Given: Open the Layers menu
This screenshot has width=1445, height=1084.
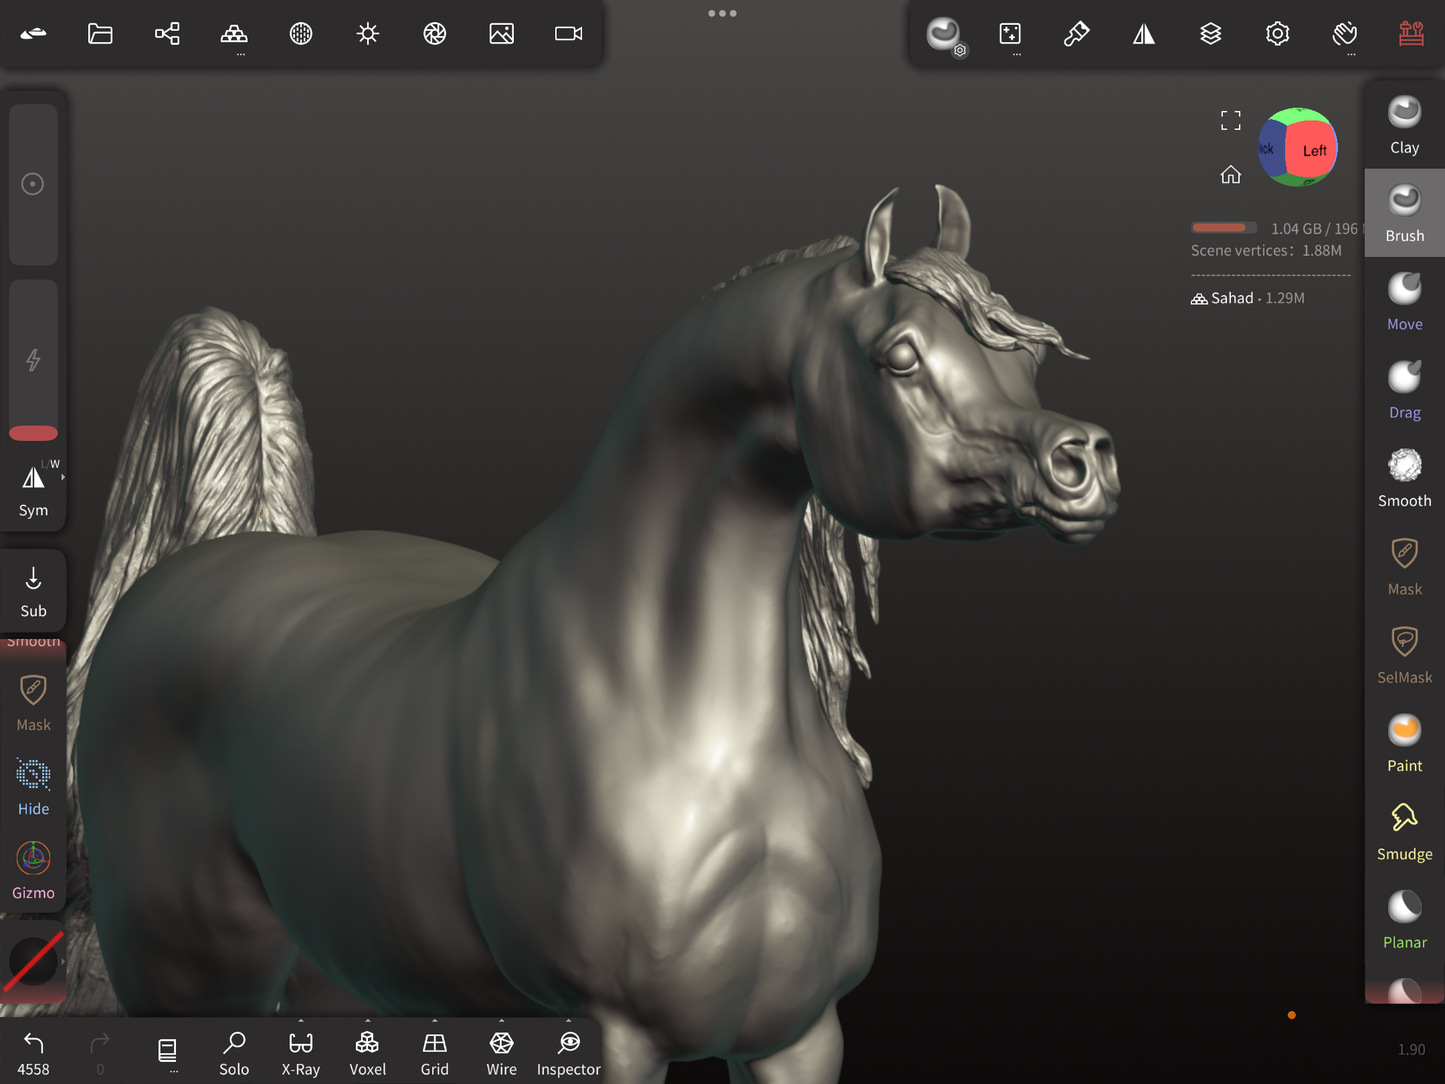Looking at the screenshot, I should [1210, 34].
